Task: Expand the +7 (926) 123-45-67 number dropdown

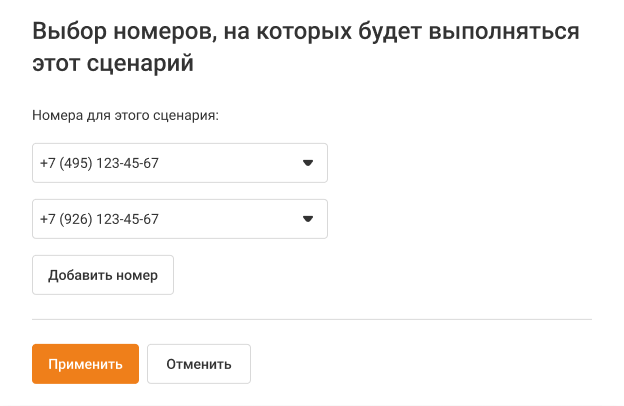Action: click(180, 219)
